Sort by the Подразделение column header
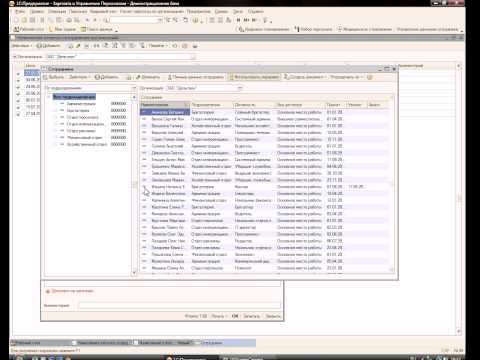This screenshot has width=480, height=360. tap(211, 105)
